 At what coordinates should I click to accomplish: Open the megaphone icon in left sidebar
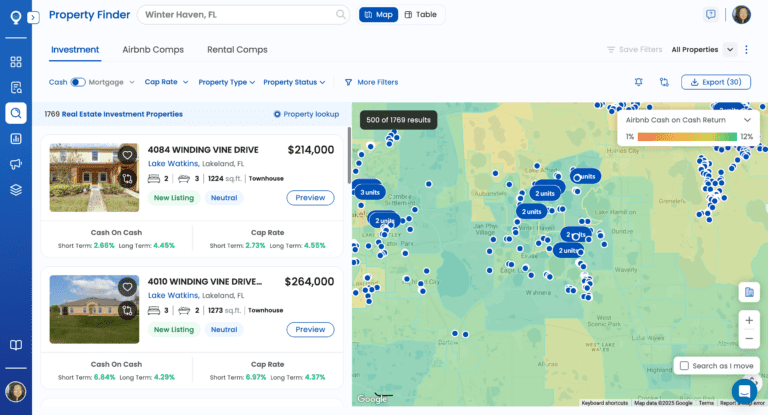point(16,164)
